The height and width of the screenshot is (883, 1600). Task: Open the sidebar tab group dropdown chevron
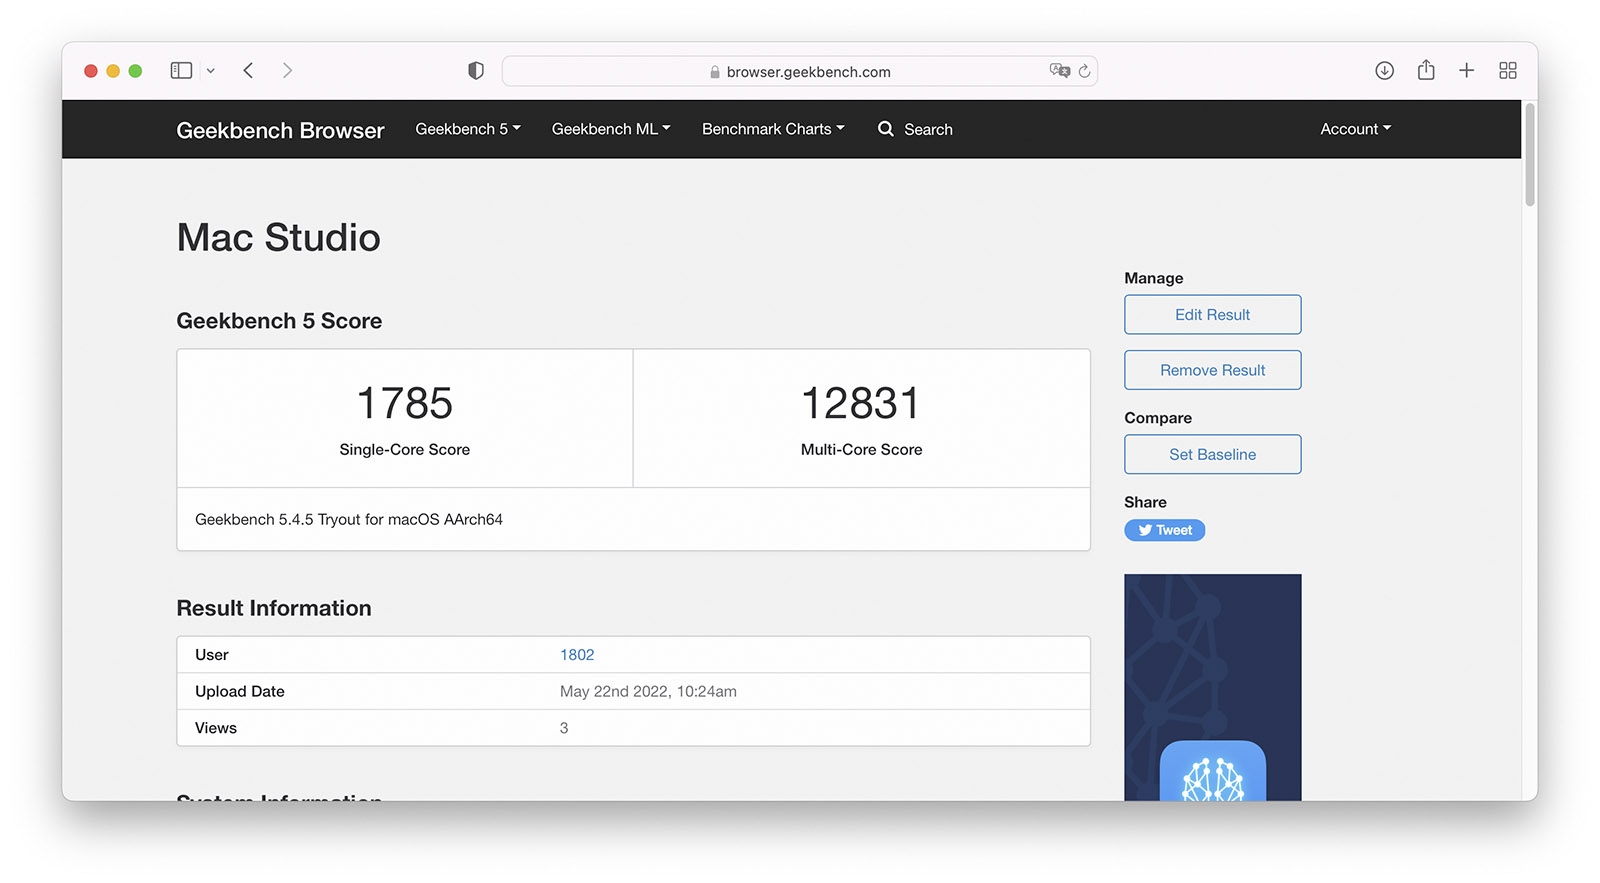pyautogui.click(x=210, y=71)
